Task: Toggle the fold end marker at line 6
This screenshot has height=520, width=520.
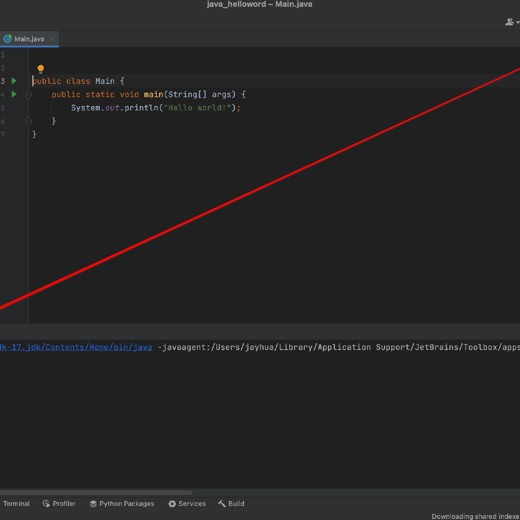Action: coord(29,121)
